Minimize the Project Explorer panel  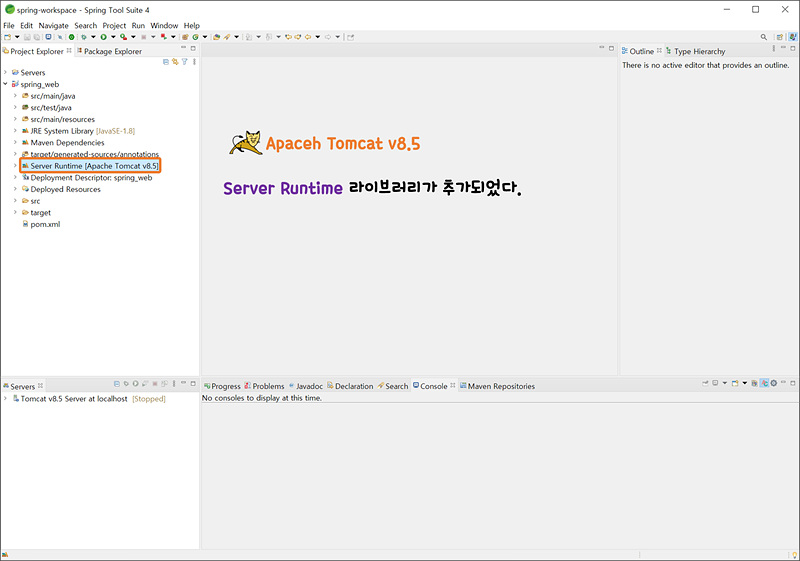pyautogui.click(x=183, y=48)
